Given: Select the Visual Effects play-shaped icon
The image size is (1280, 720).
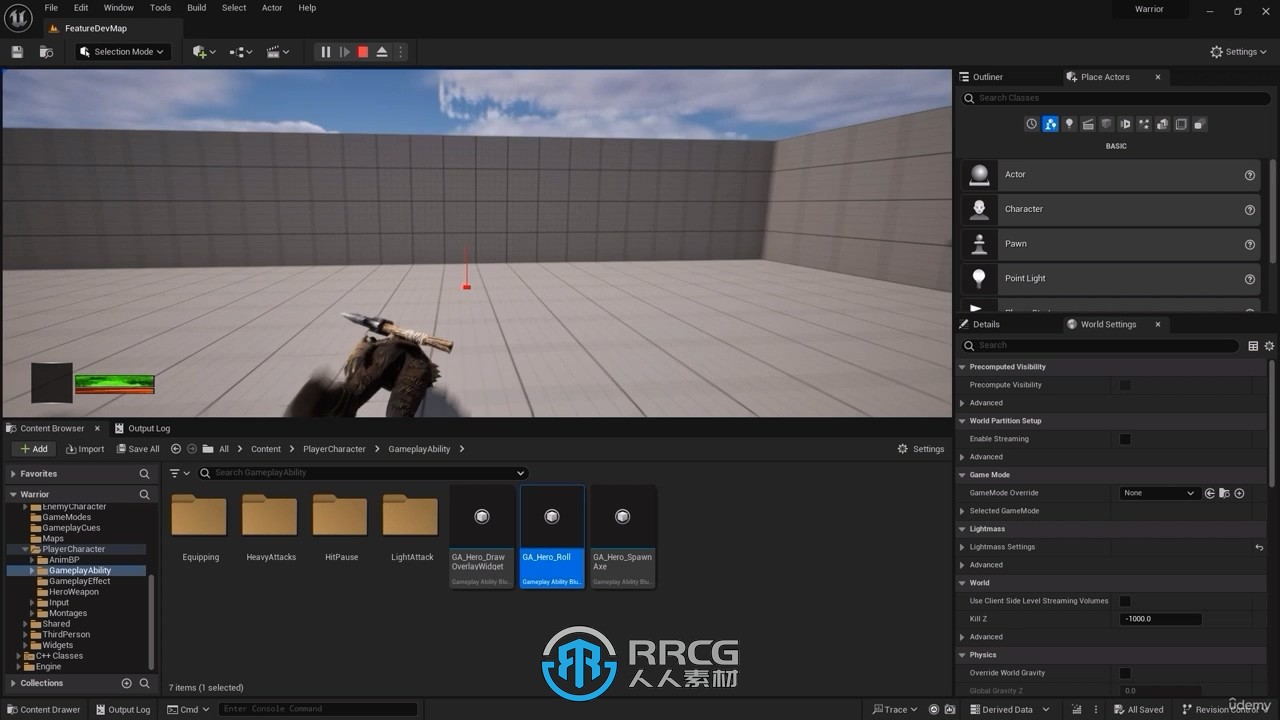Looking at the screenshot, I should pos(1125,124).
